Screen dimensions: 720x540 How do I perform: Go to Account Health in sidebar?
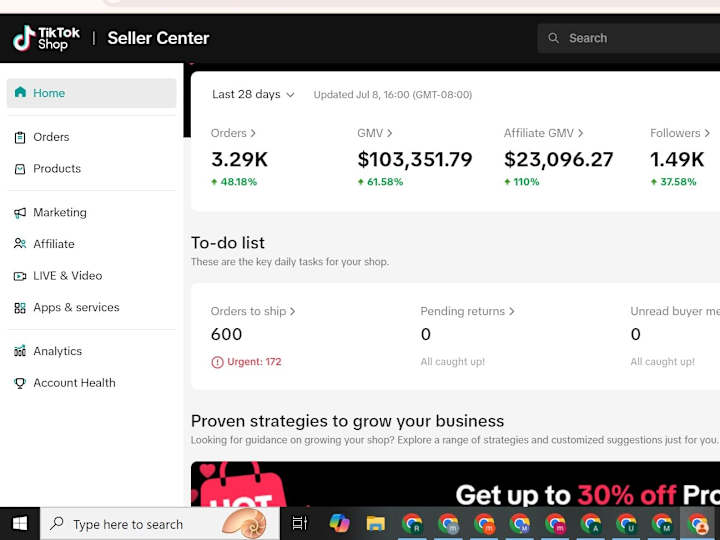pos(74,382)
